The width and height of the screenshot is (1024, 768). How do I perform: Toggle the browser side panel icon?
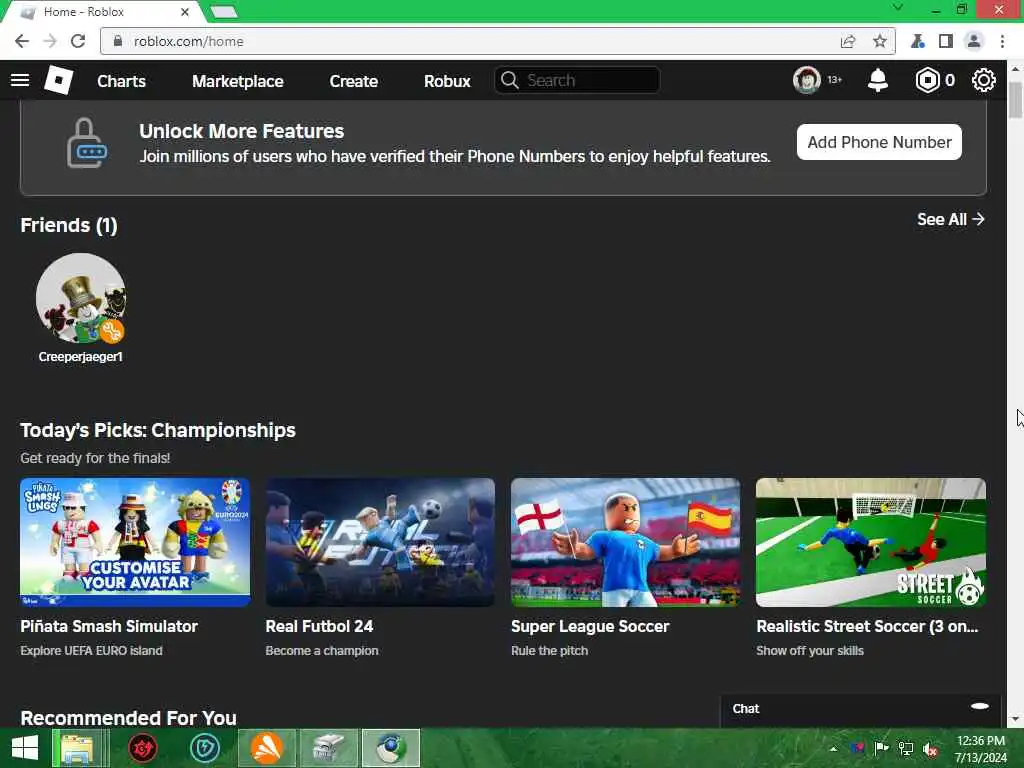(x=946, y=41)
